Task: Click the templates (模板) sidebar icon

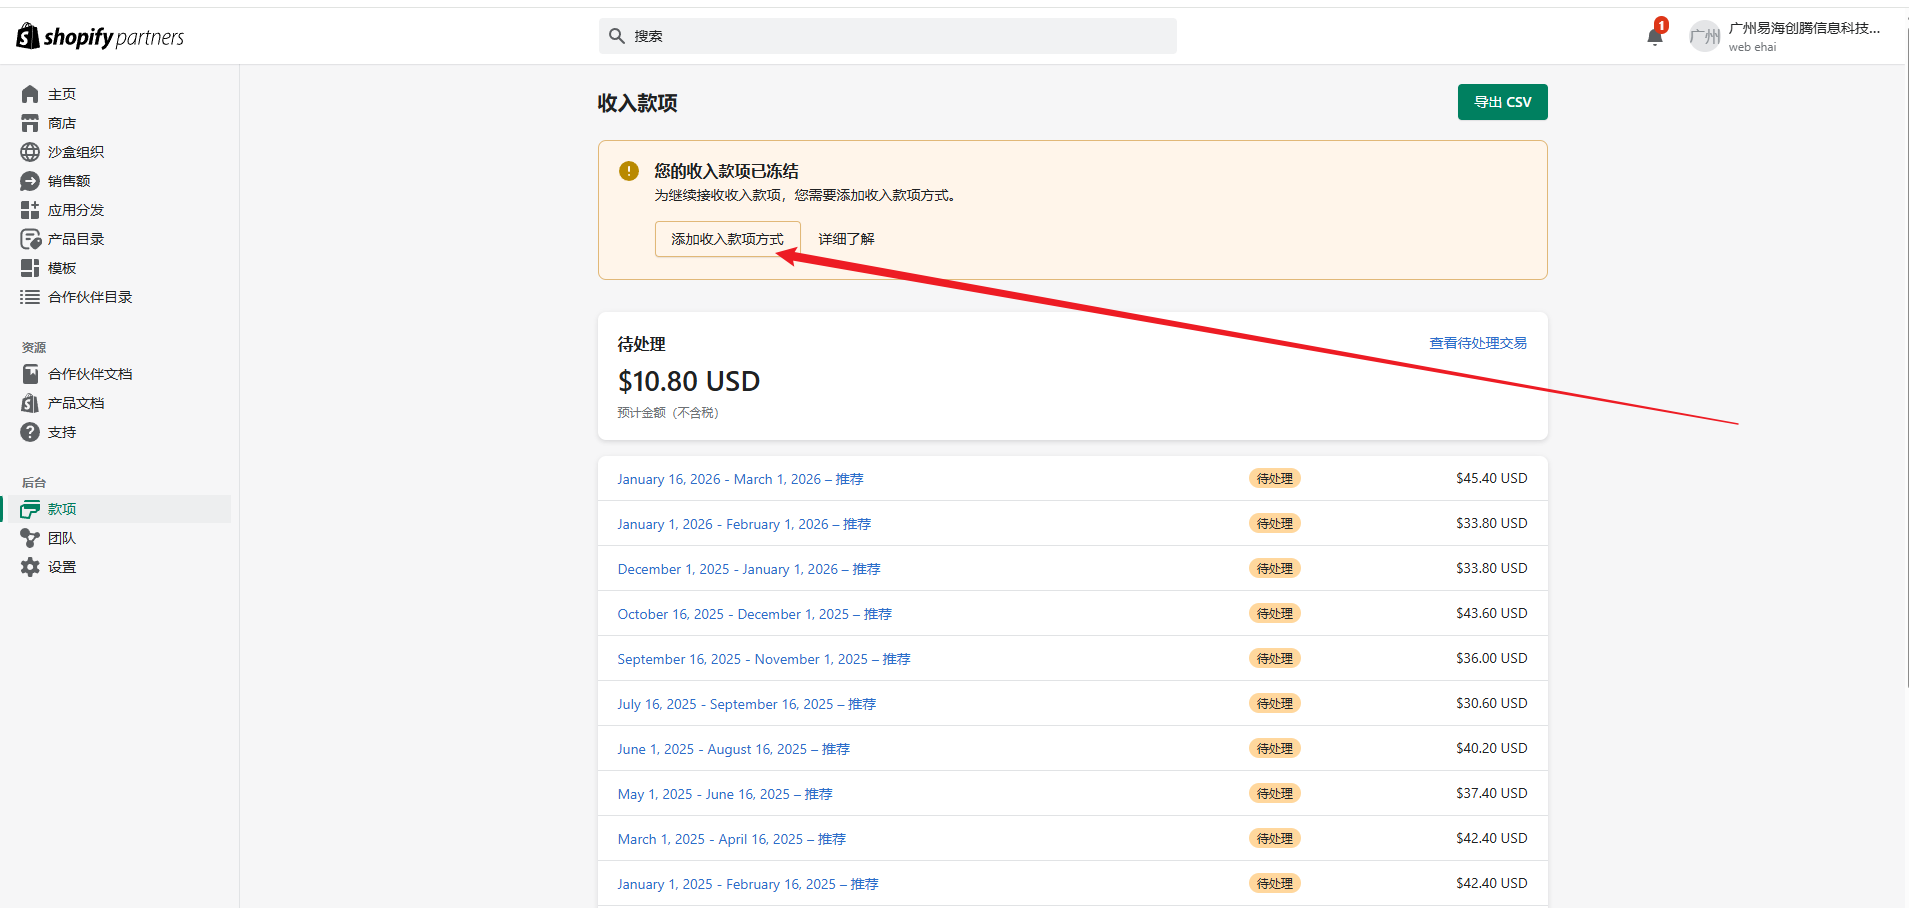Action: 30,268
